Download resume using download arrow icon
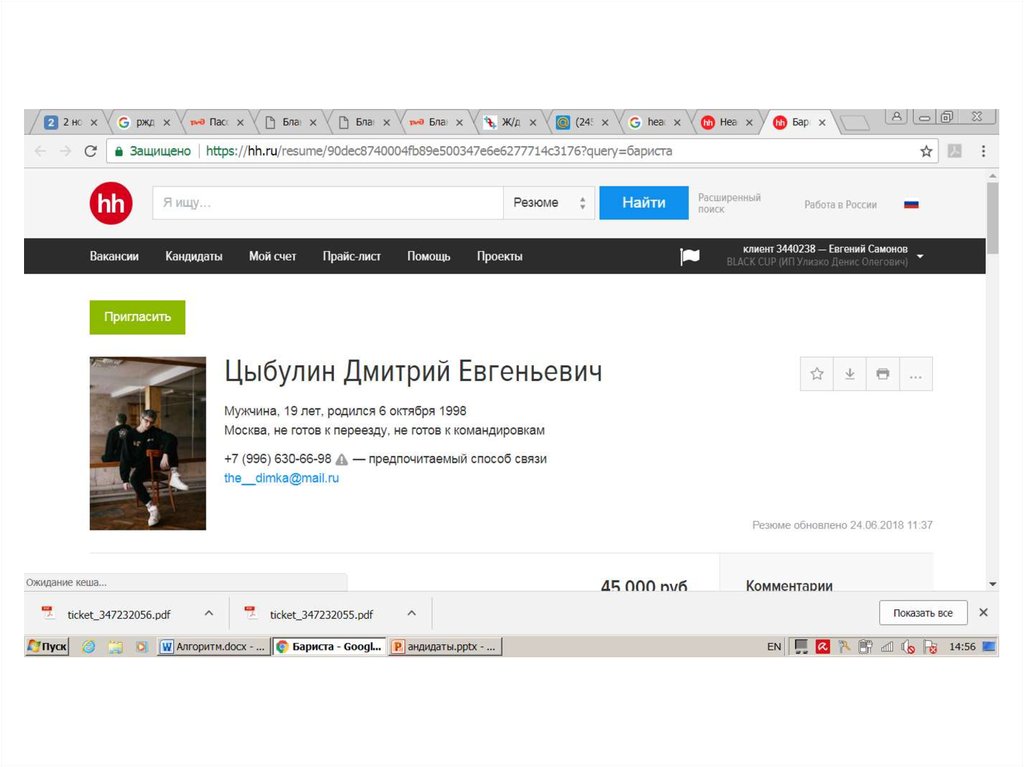 [850, 374]
